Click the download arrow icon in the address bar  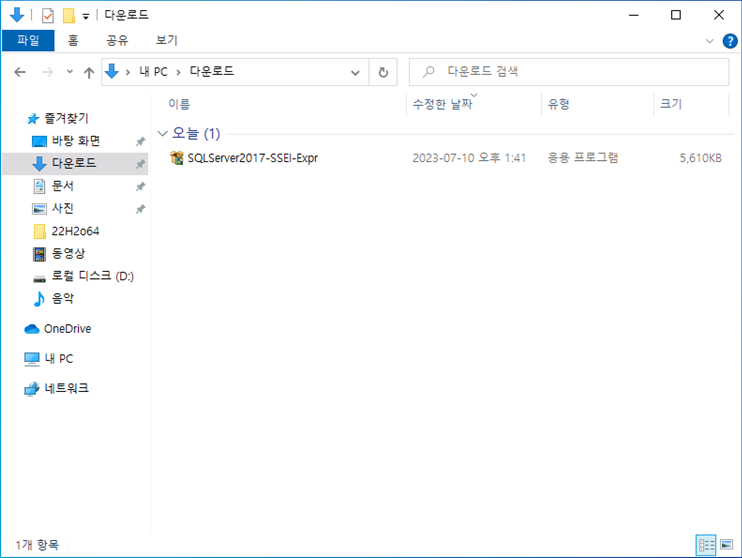tap(112, 71)
